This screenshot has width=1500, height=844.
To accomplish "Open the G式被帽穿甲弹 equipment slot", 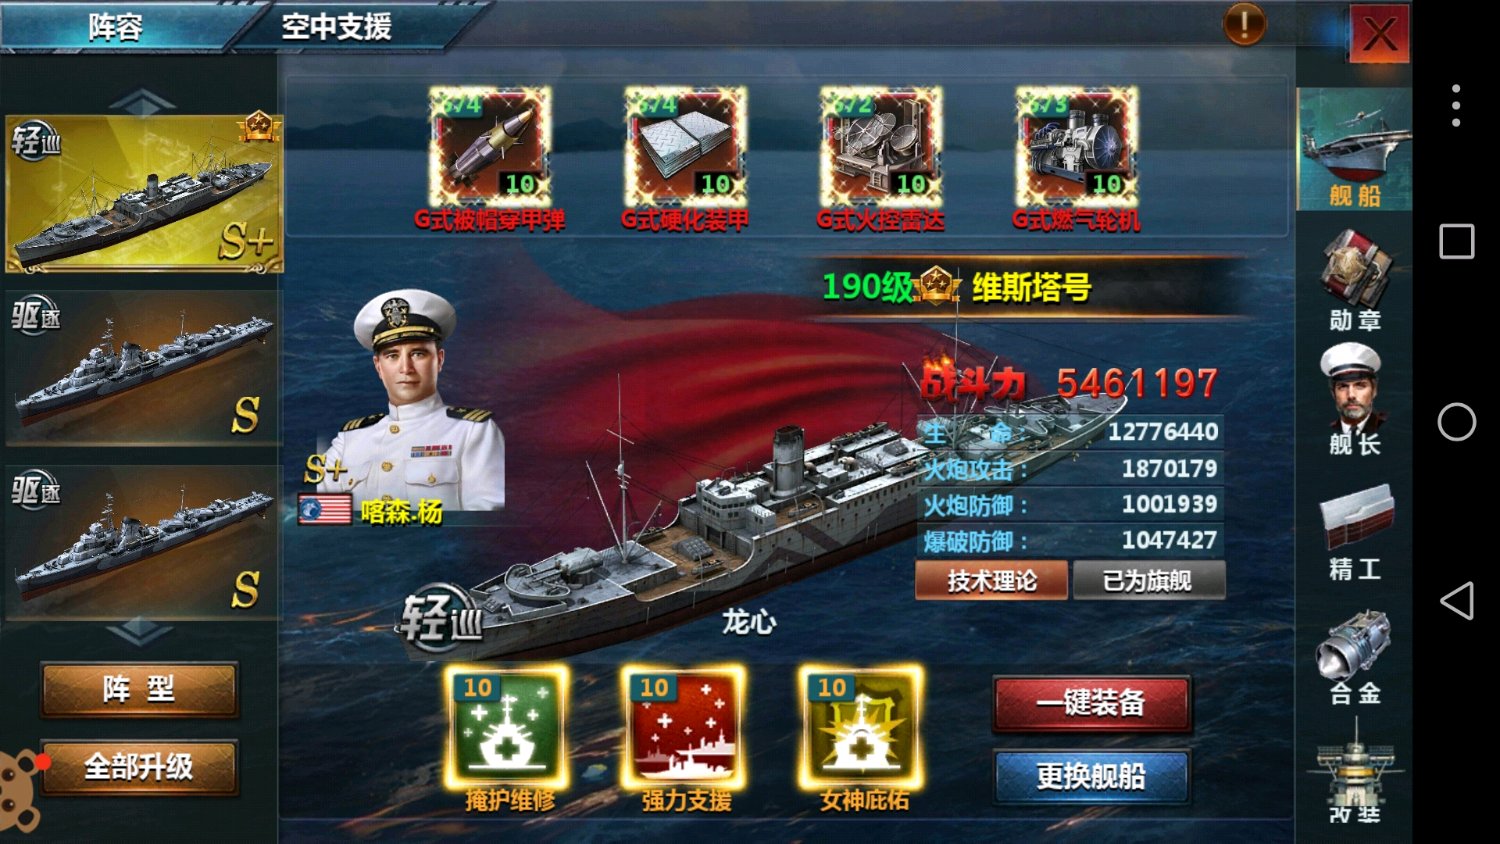I will pos(490,147).
